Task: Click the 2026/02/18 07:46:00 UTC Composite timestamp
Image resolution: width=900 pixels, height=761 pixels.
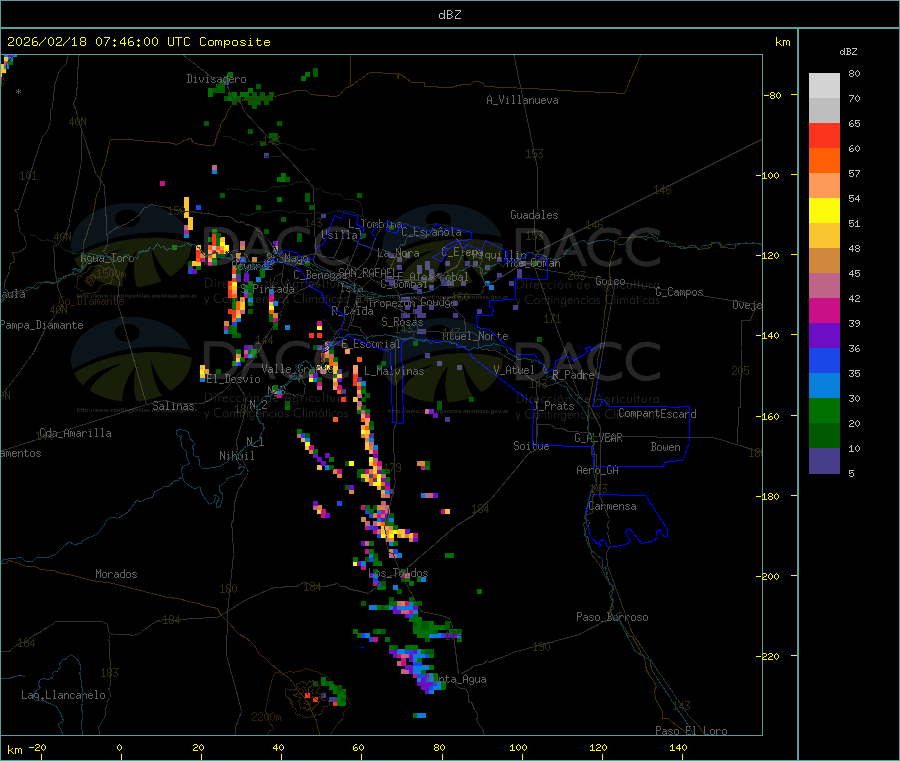Action: [138, 42]
